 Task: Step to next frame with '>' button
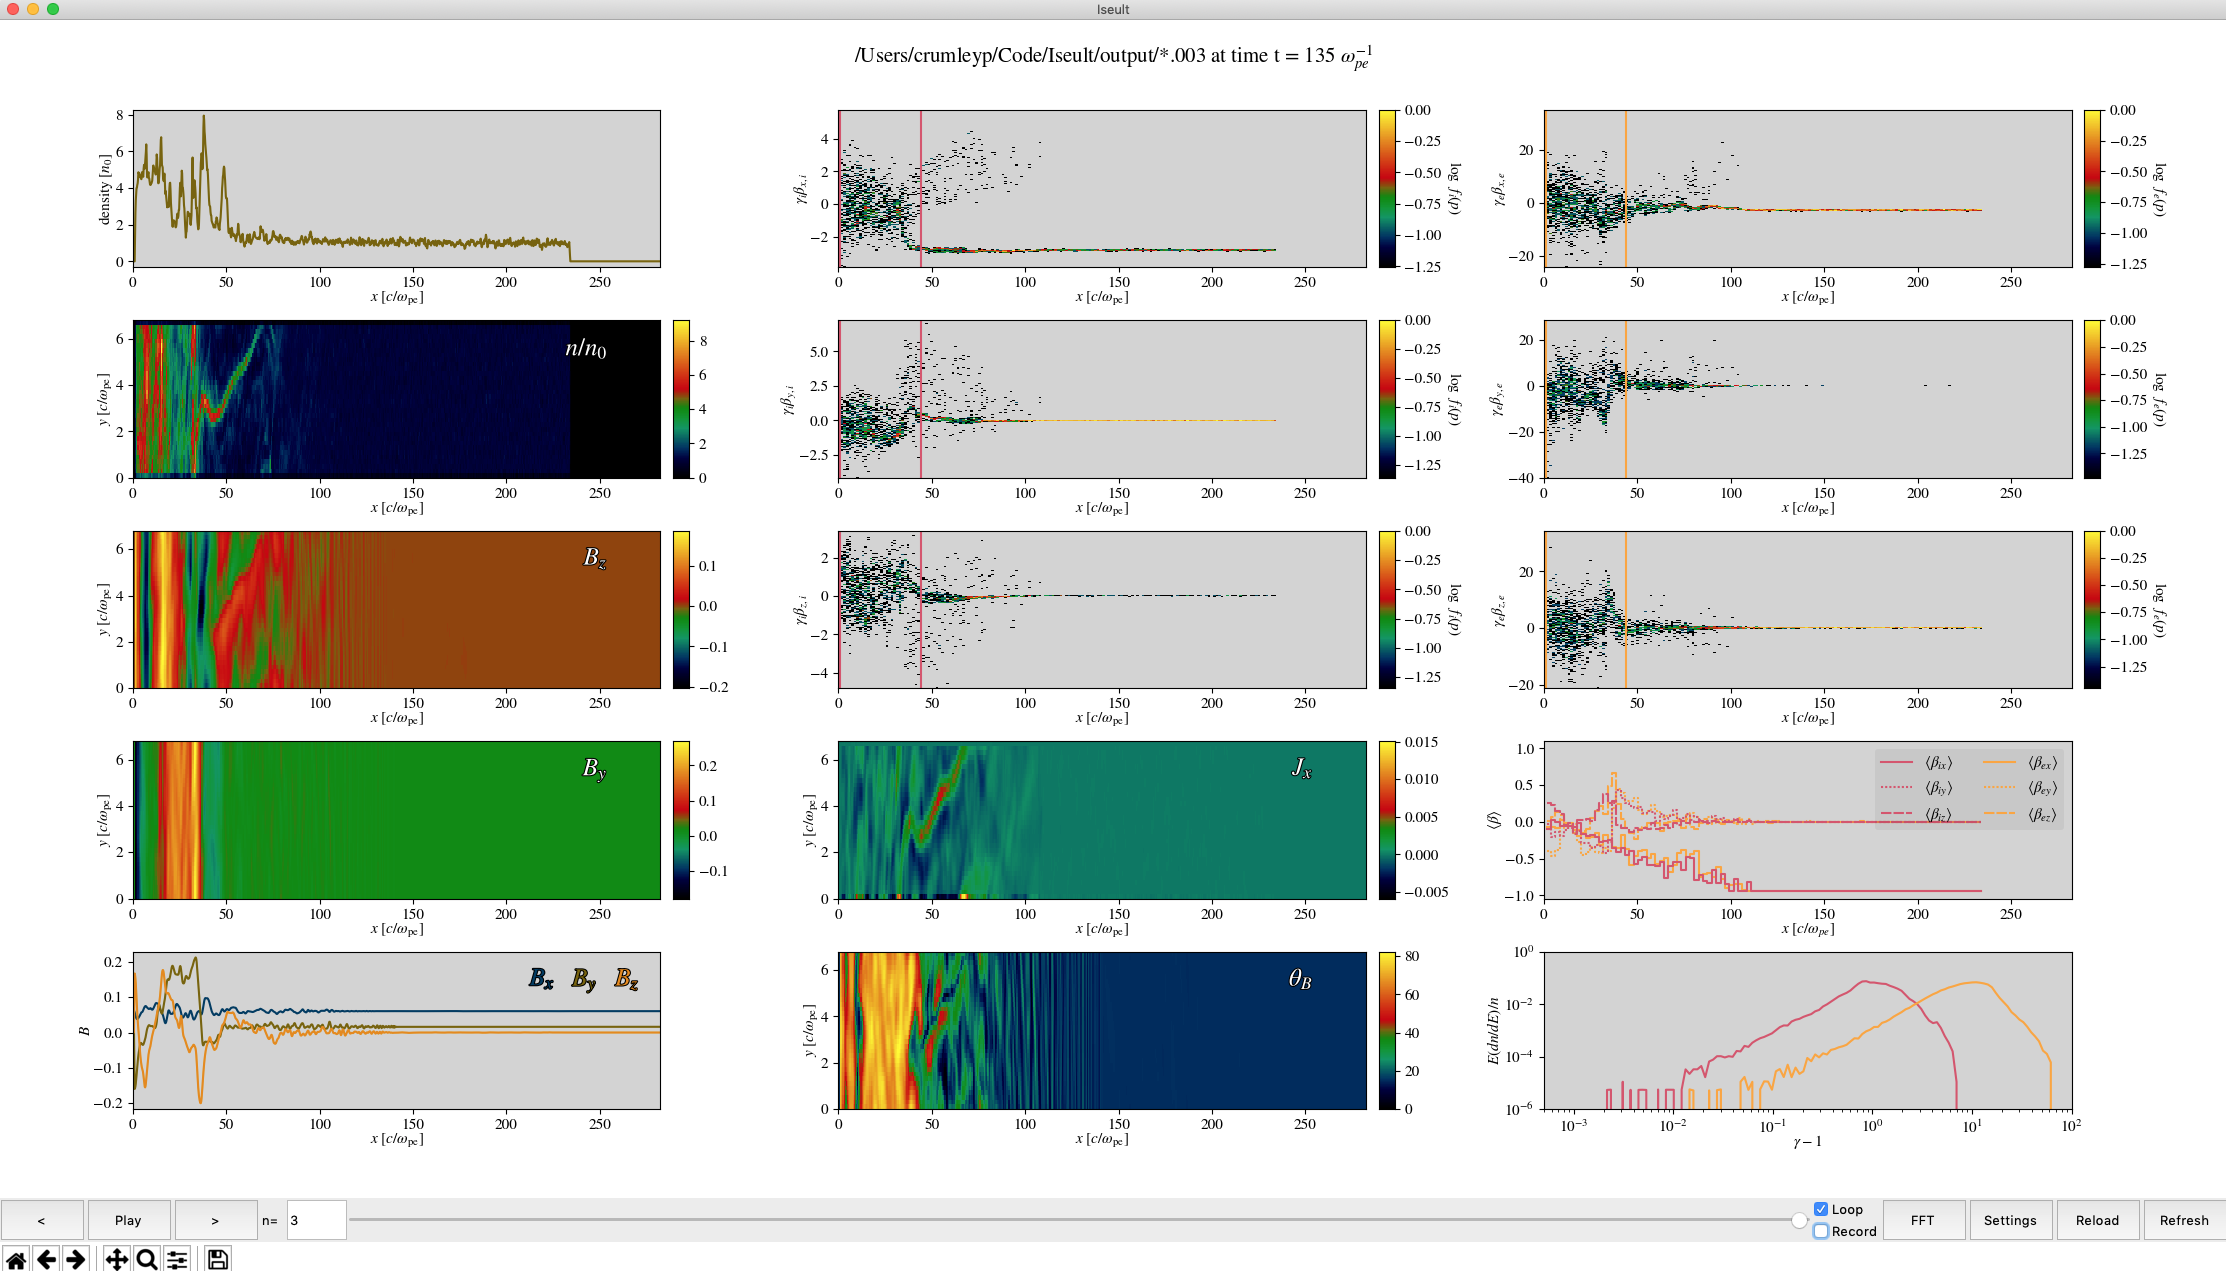(x=215, y=1220)
